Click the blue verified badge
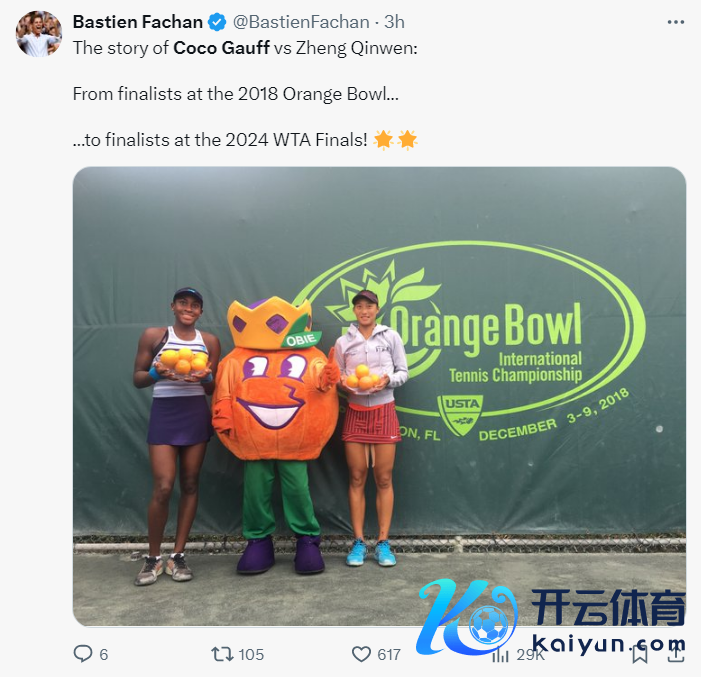 (x=217, y=22)
